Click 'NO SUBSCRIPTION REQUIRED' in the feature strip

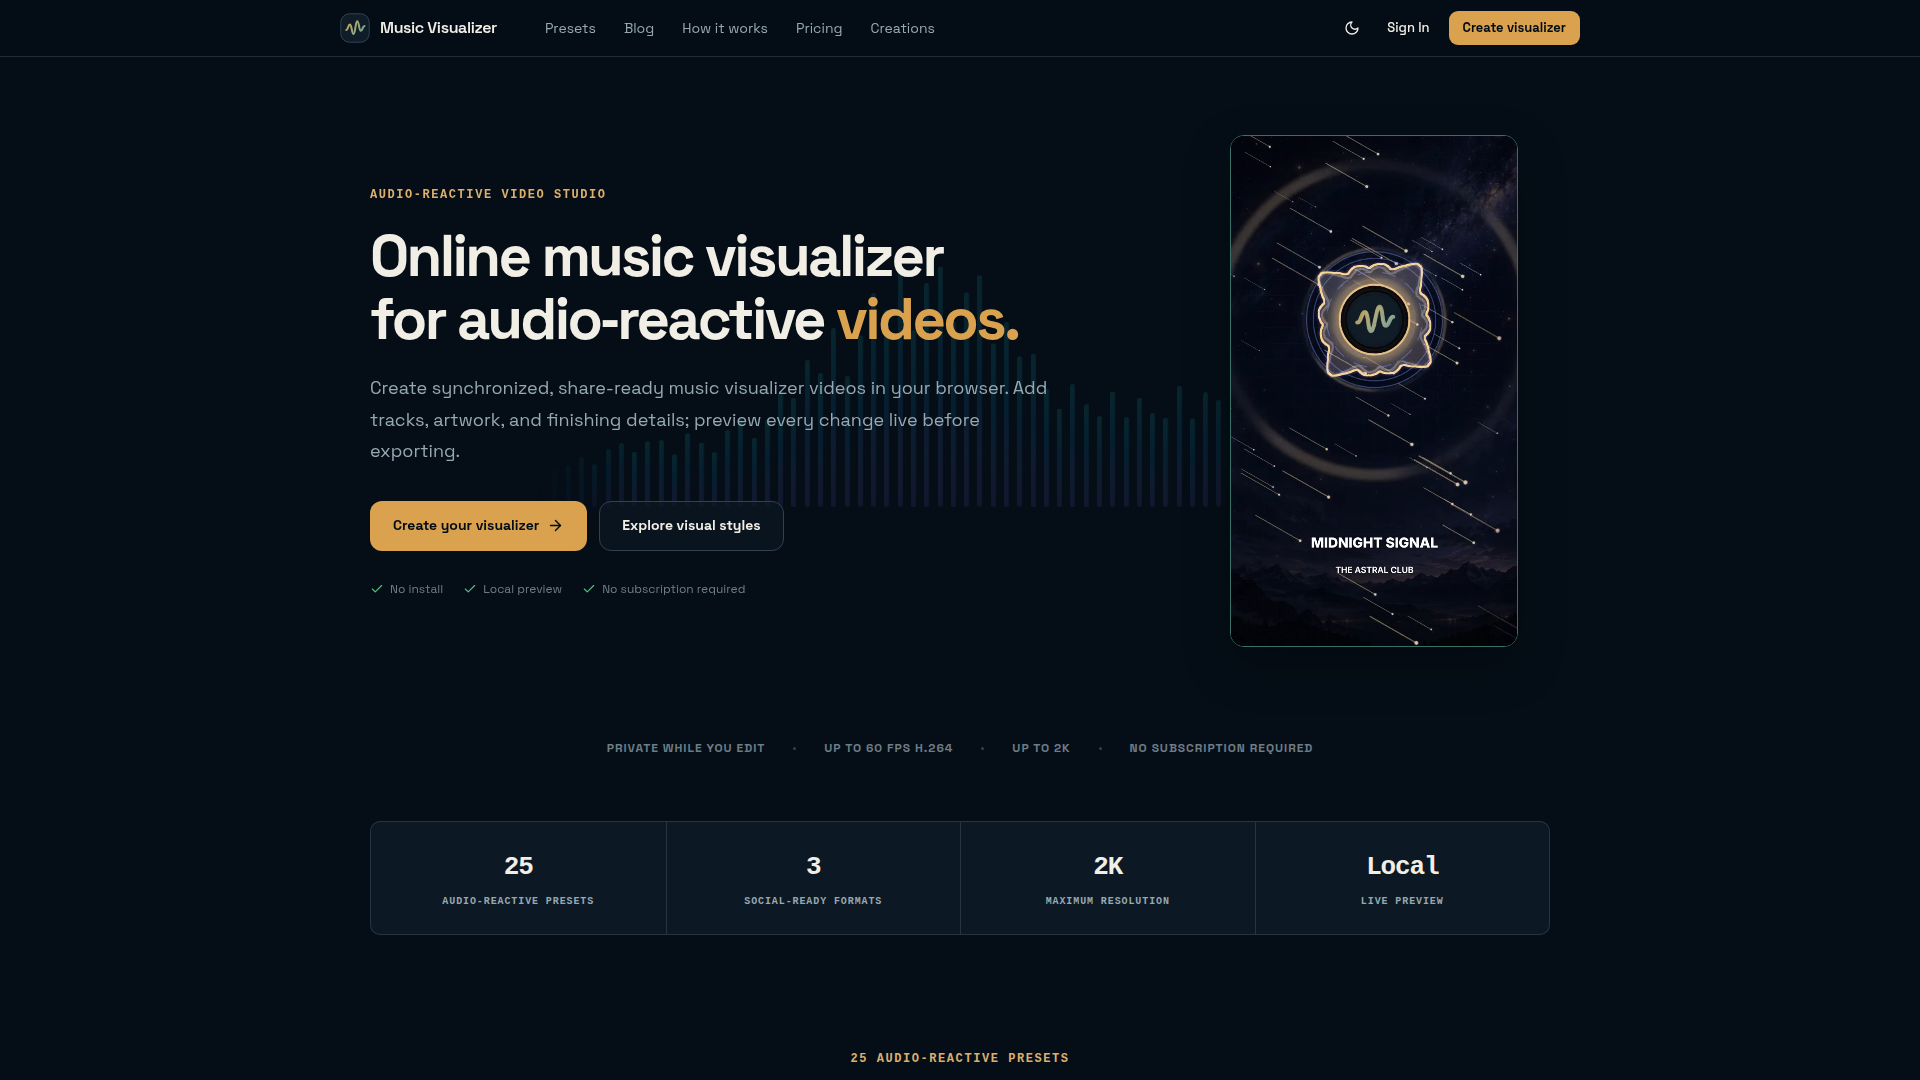[x=1221, y=748]
